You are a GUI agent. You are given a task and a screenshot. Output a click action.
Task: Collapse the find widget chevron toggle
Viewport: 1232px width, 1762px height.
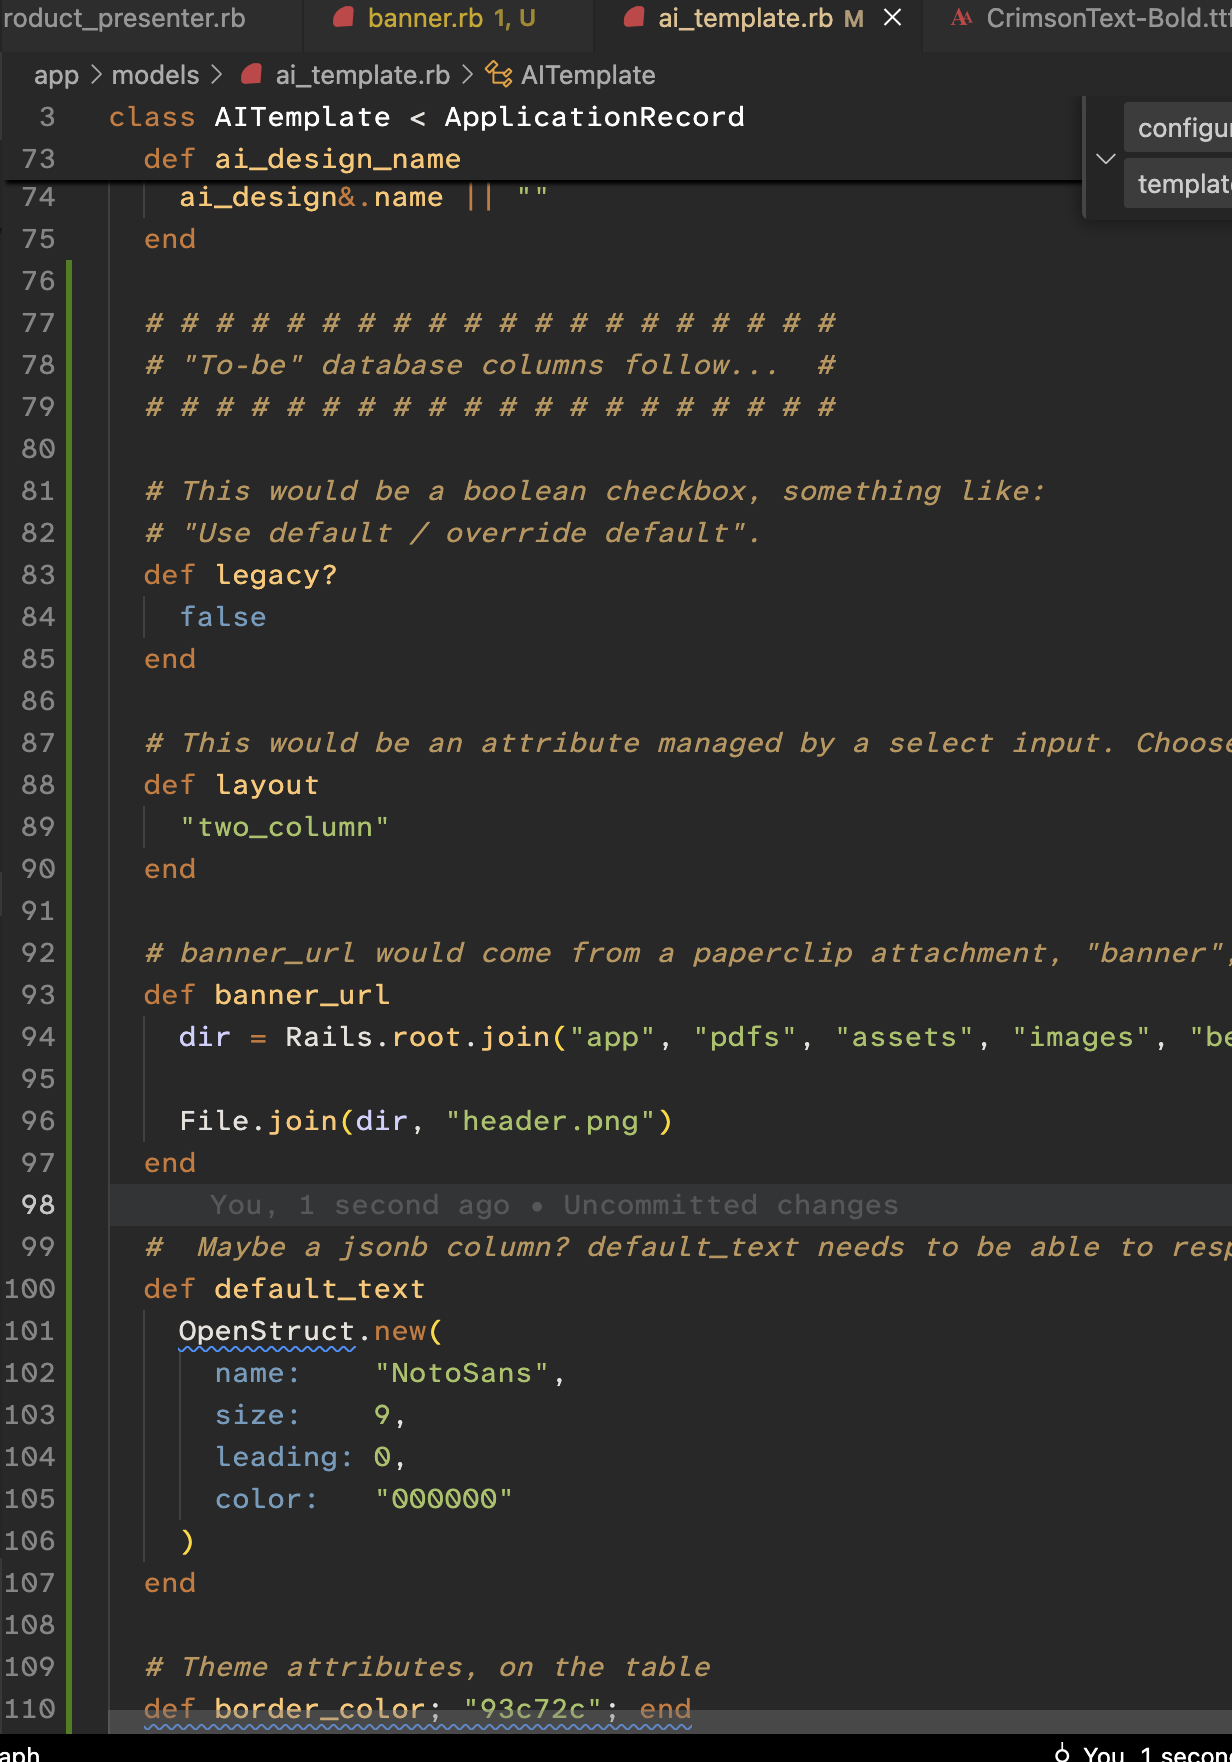(1105, 158)
